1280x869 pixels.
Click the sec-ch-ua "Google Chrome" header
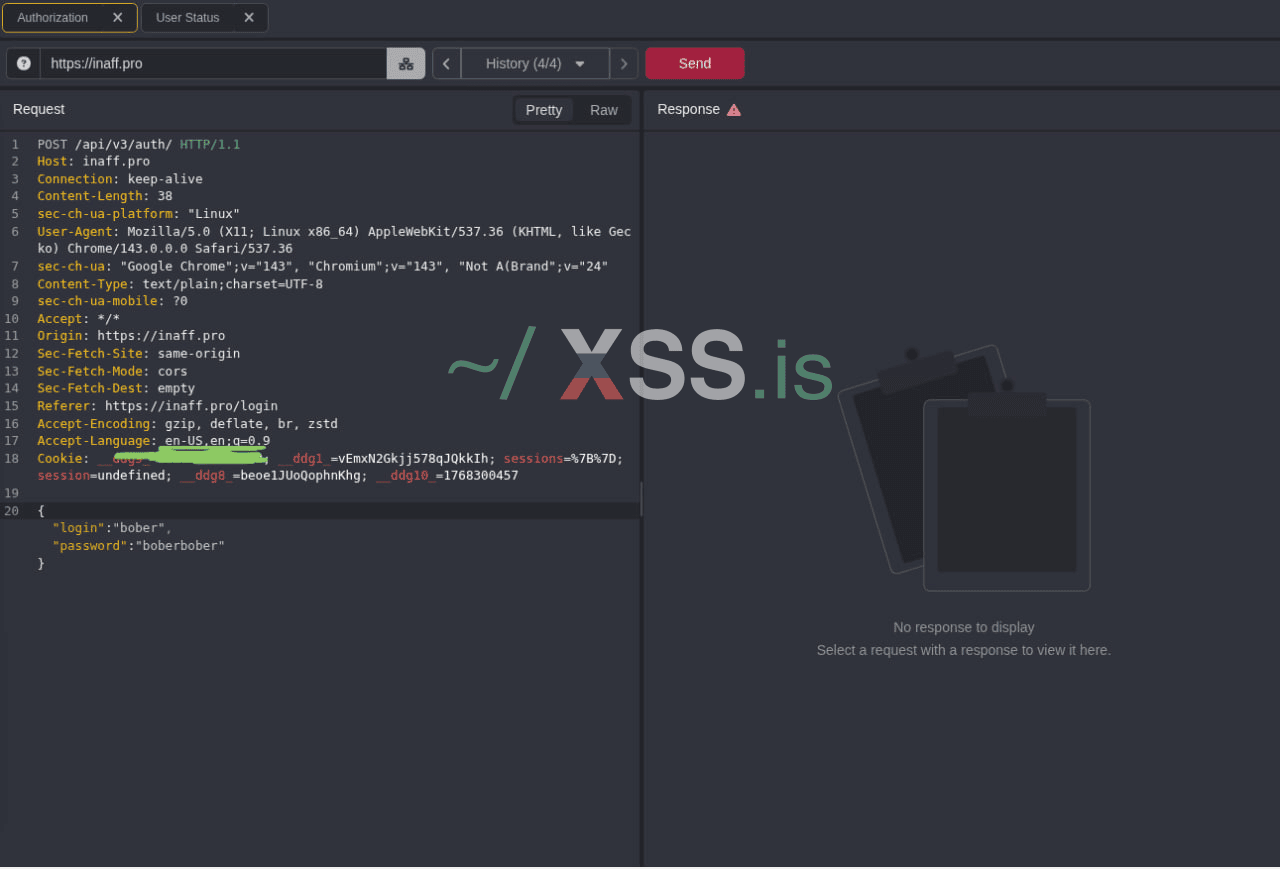(x=323, y=266)
